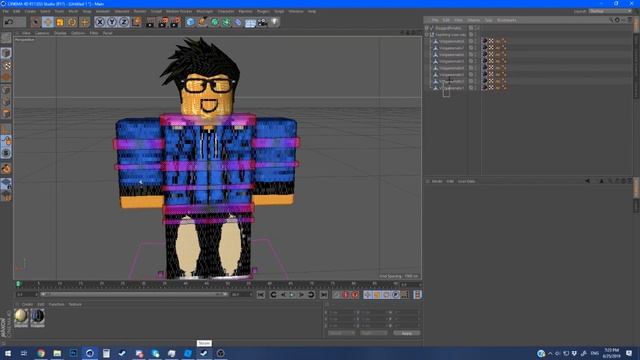Select the Scale tool
Screen dimensions: 640x360
click(60, 22)
